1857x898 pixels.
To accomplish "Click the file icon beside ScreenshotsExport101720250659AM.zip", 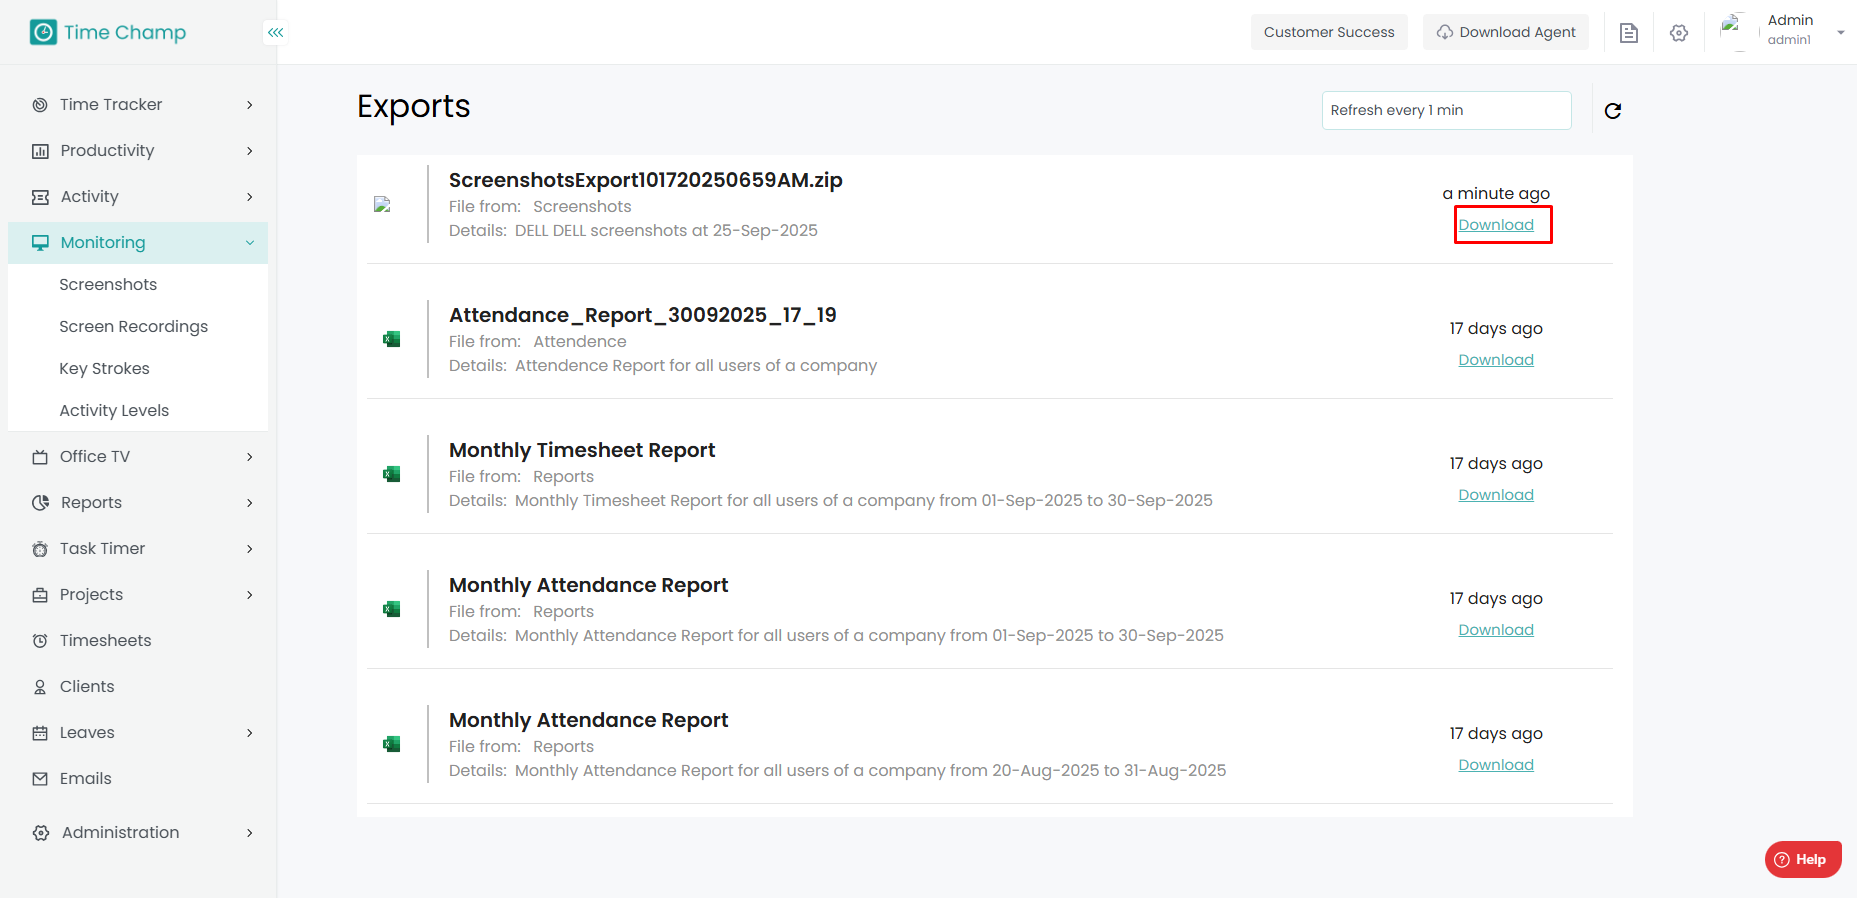I will (382, 204).
